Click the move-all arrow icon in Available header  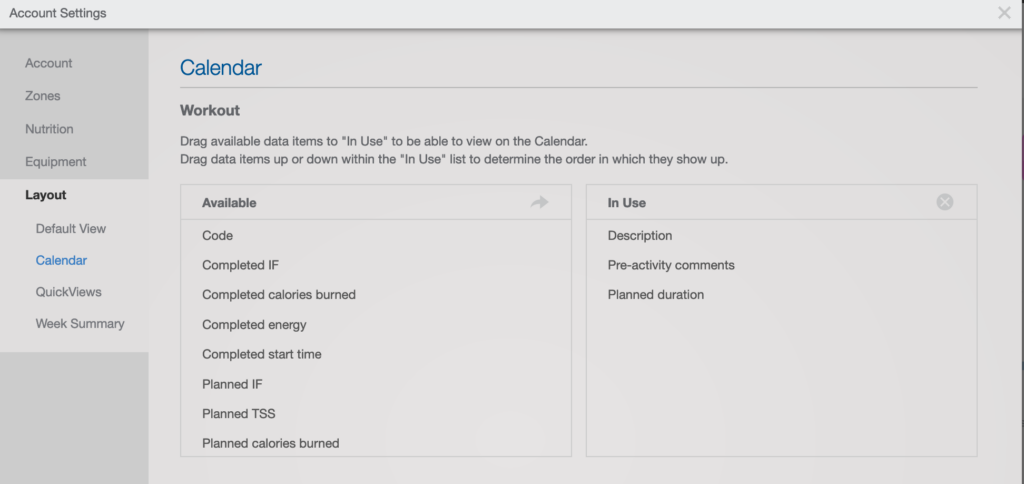(539, 202)
